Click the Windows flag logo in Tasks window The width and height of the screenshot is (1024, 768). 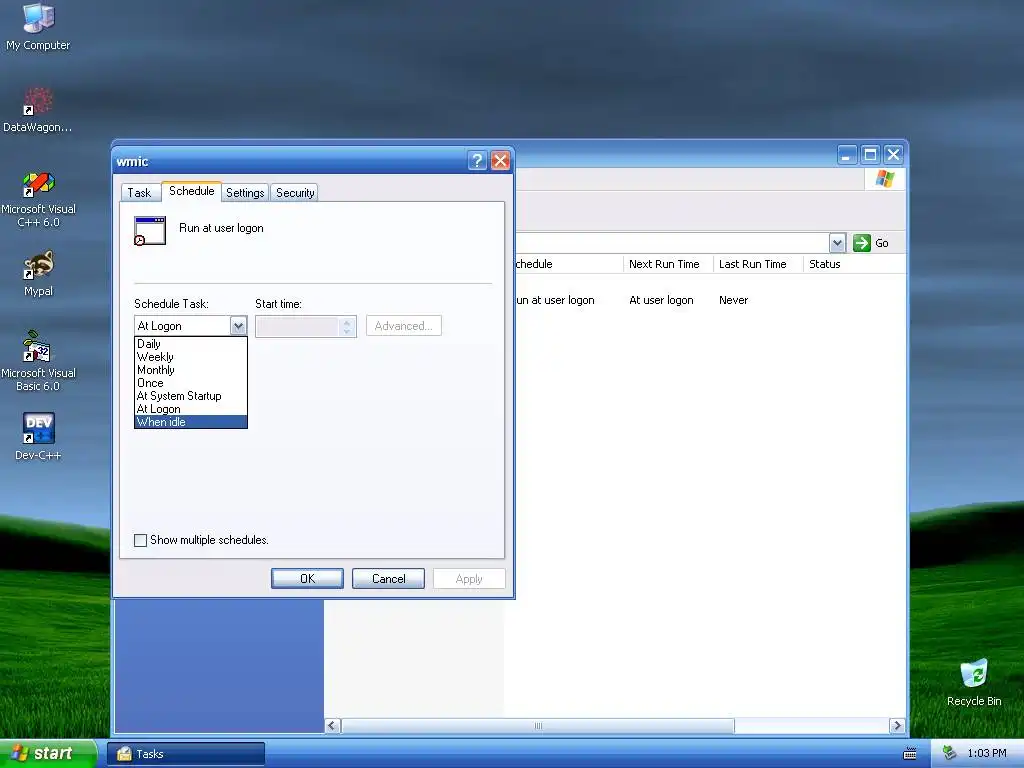[x=885, y=179]
